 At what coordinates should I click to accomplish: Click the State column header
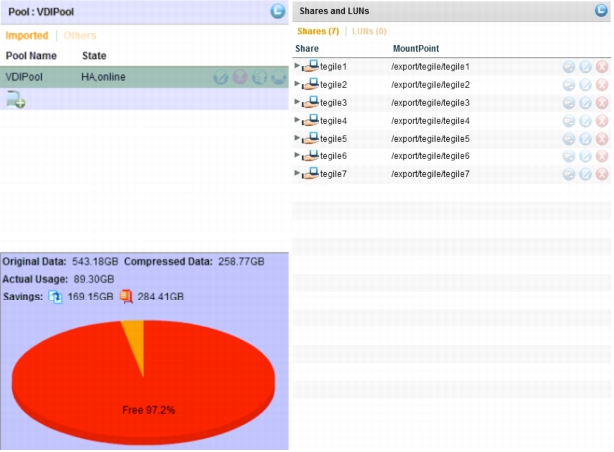pos(94,56)
